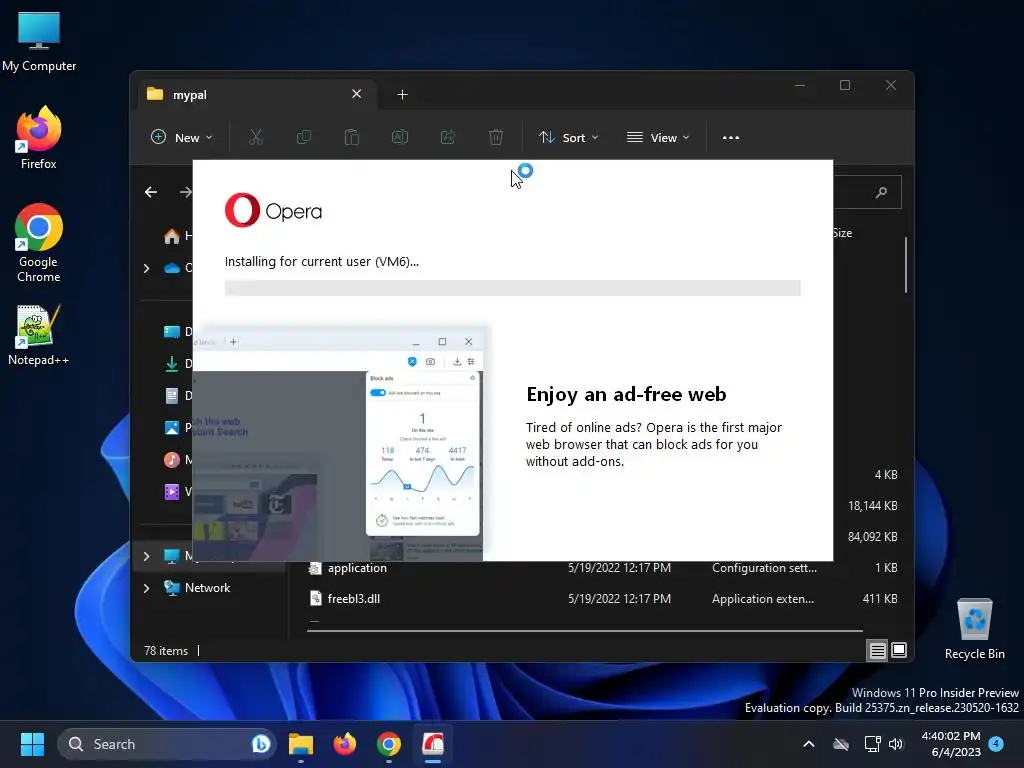
Task: Open the Recycle Bin desktop icon
Action: click(x=974, y=629)
